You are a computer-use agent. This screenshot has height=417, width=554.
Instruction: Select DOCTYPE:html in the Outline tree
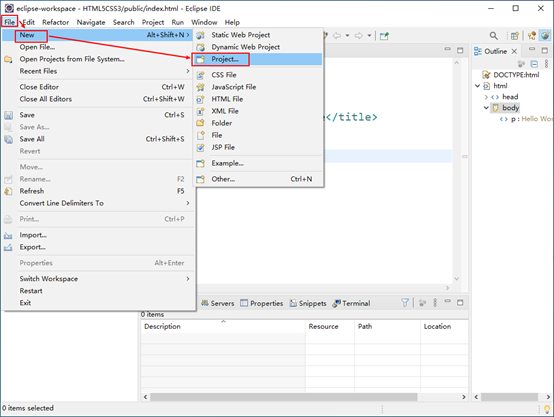[x=516, y=75]
